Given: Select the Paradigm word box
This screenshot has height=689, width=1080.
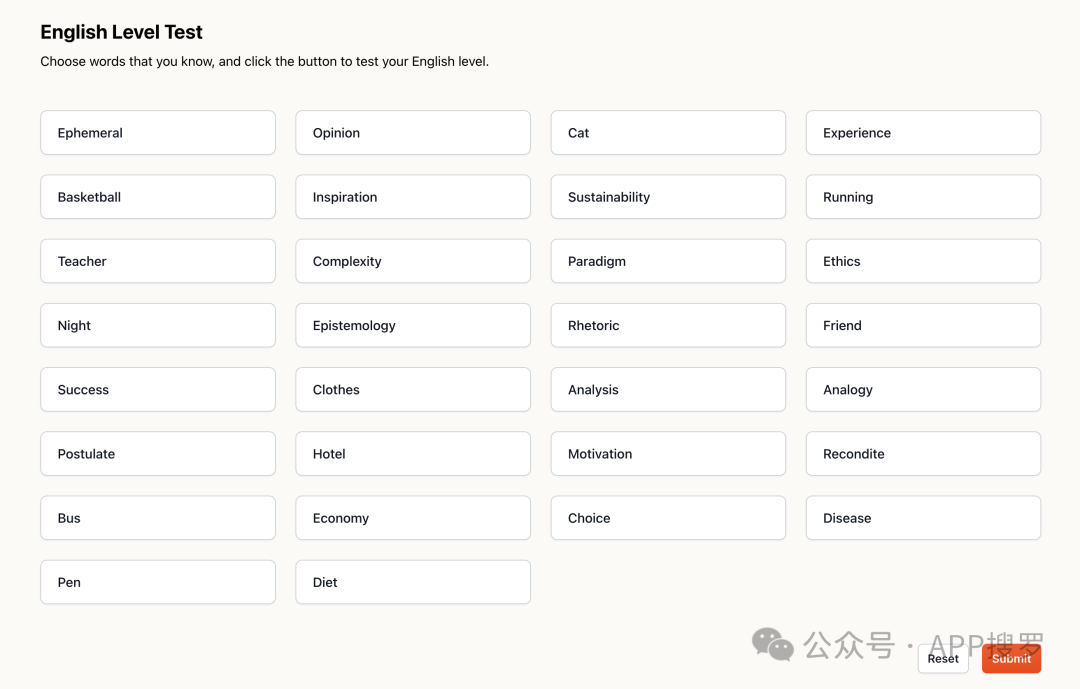Looking at the screenshot, I should click(x=668, y=261).
